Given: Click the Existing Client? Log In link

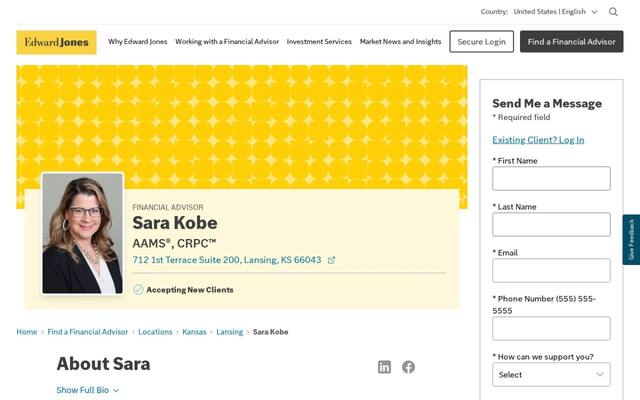Looking at the screenshot, I should 538,140.
